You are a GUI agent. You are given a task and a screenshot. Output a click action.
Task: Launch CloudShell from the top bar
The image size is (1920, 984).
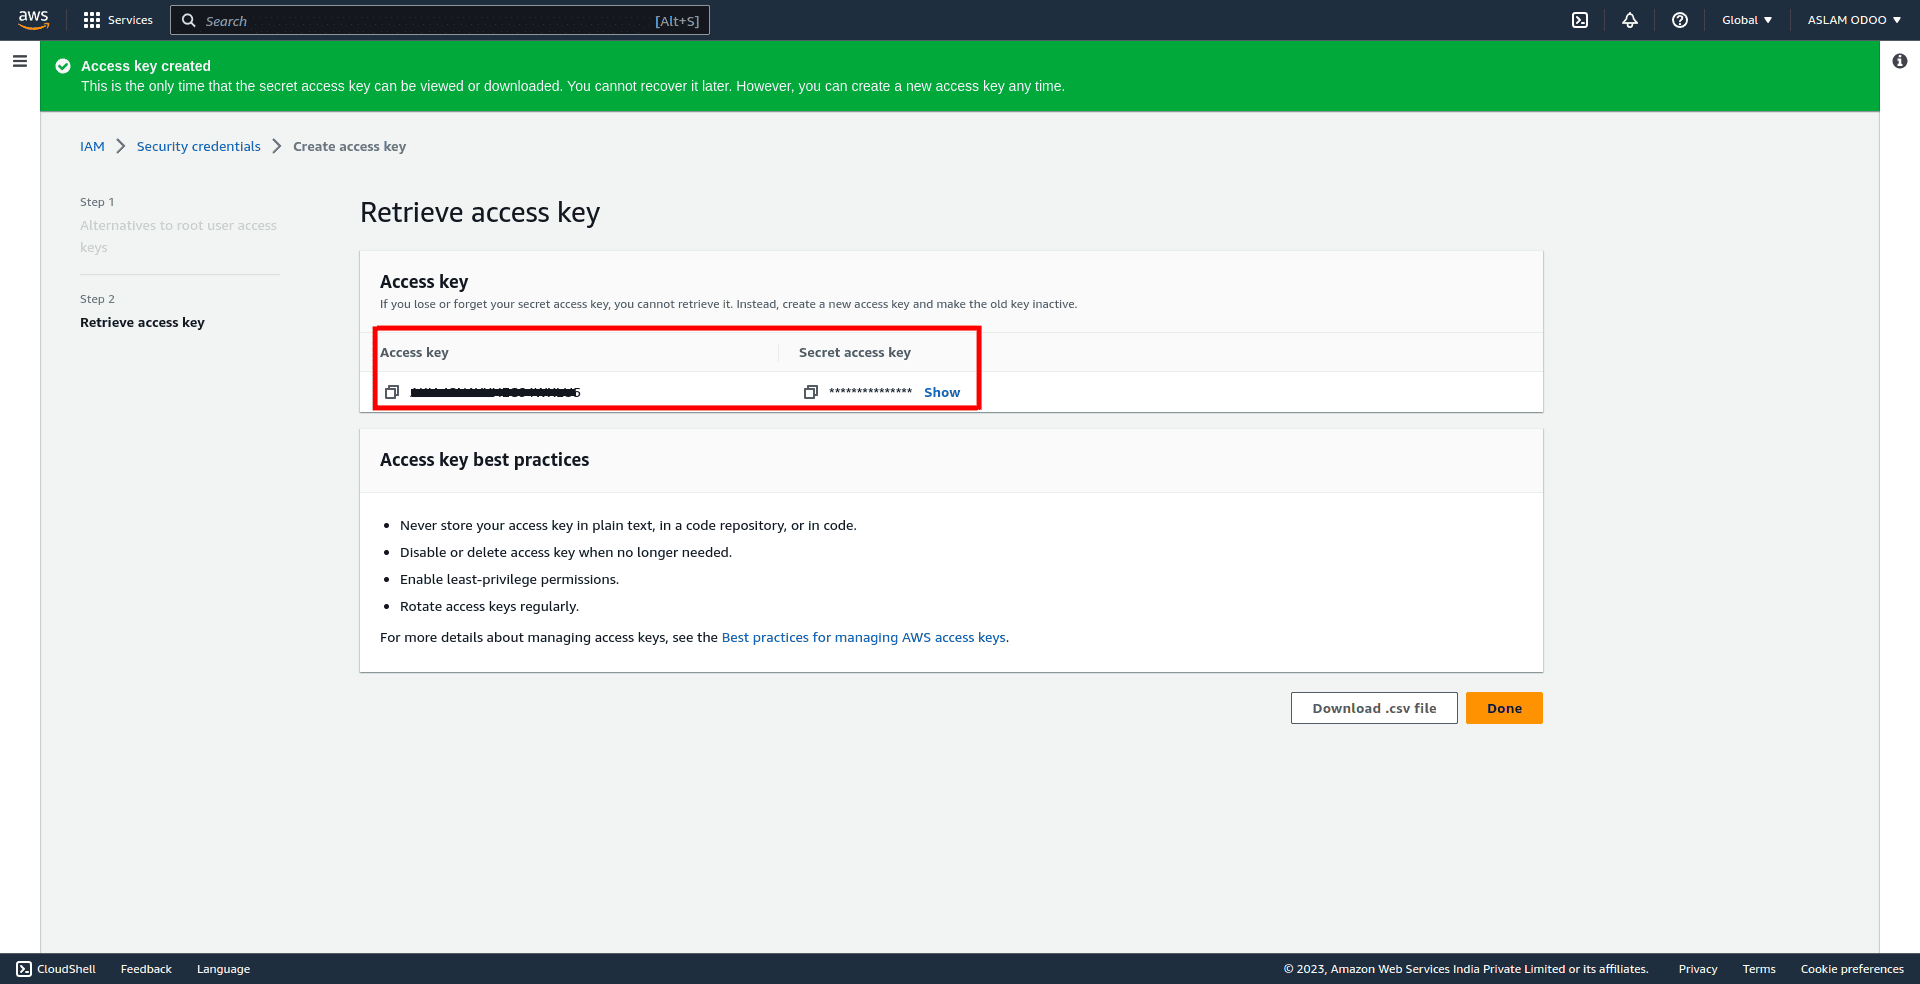(1580, 20)
